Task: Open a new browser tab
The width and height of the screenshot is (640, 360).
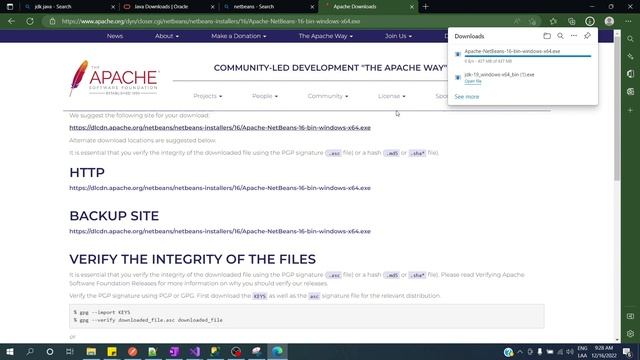Action: coord(425,7)
